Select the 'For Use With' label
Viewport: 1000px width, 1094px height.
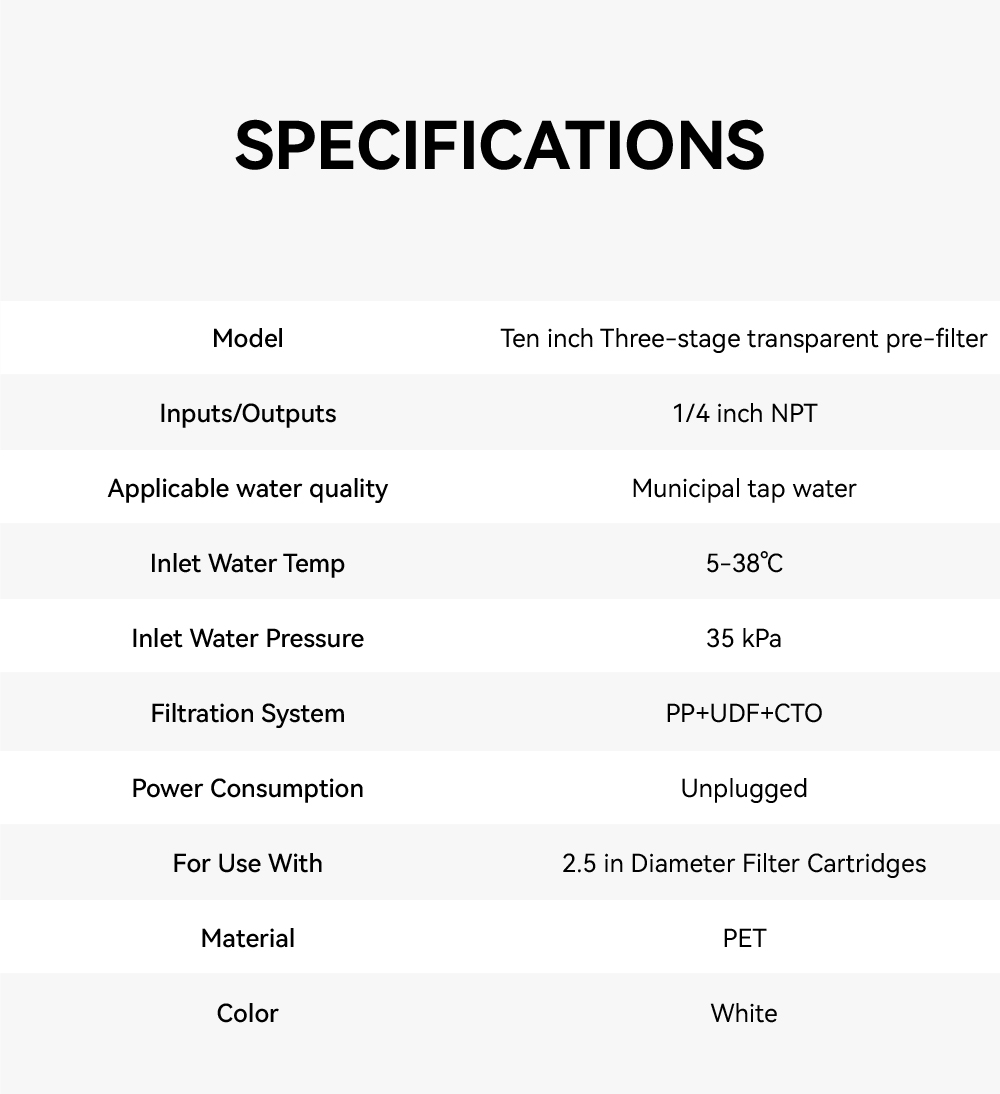248,864
